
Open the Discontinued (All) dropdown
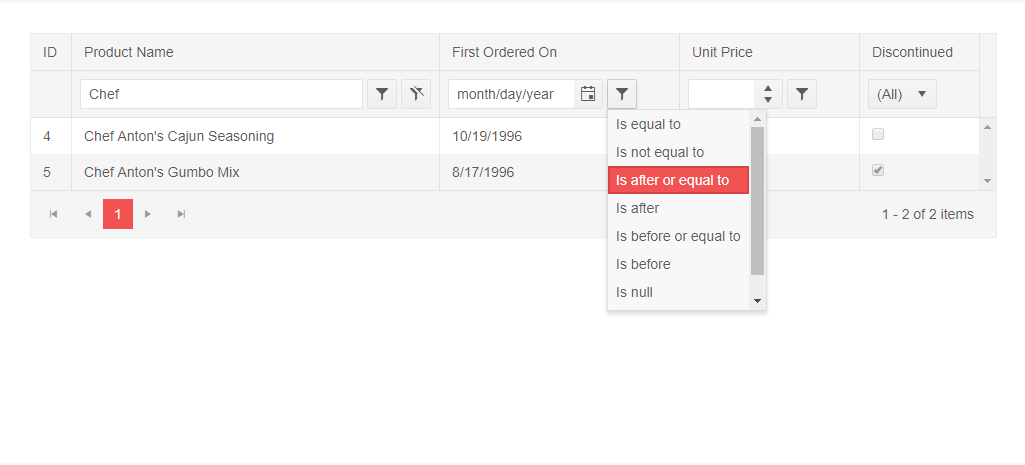coord(902,94)
